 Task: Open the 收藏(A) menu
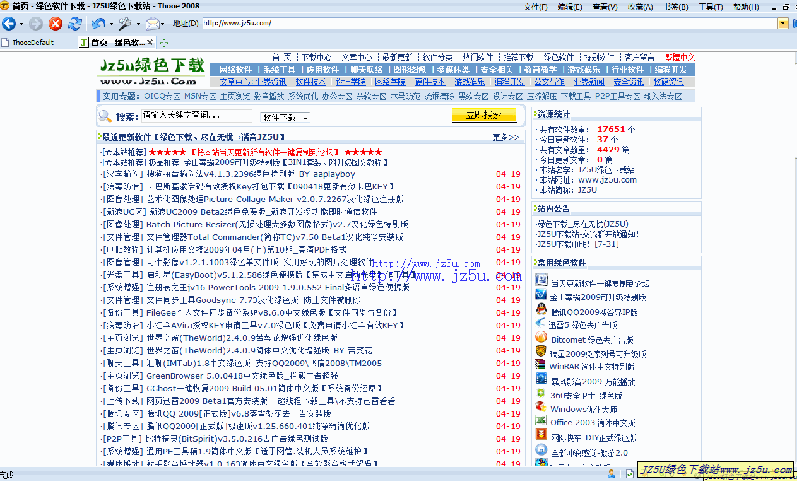click(640, 7)
